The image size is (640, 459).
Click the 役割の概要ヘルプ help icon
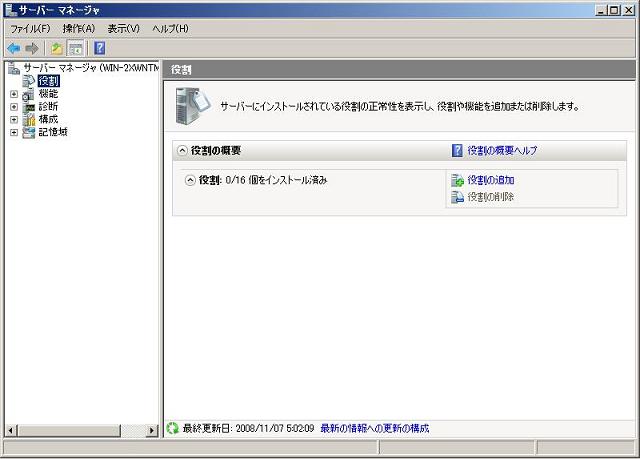[457, 150]
